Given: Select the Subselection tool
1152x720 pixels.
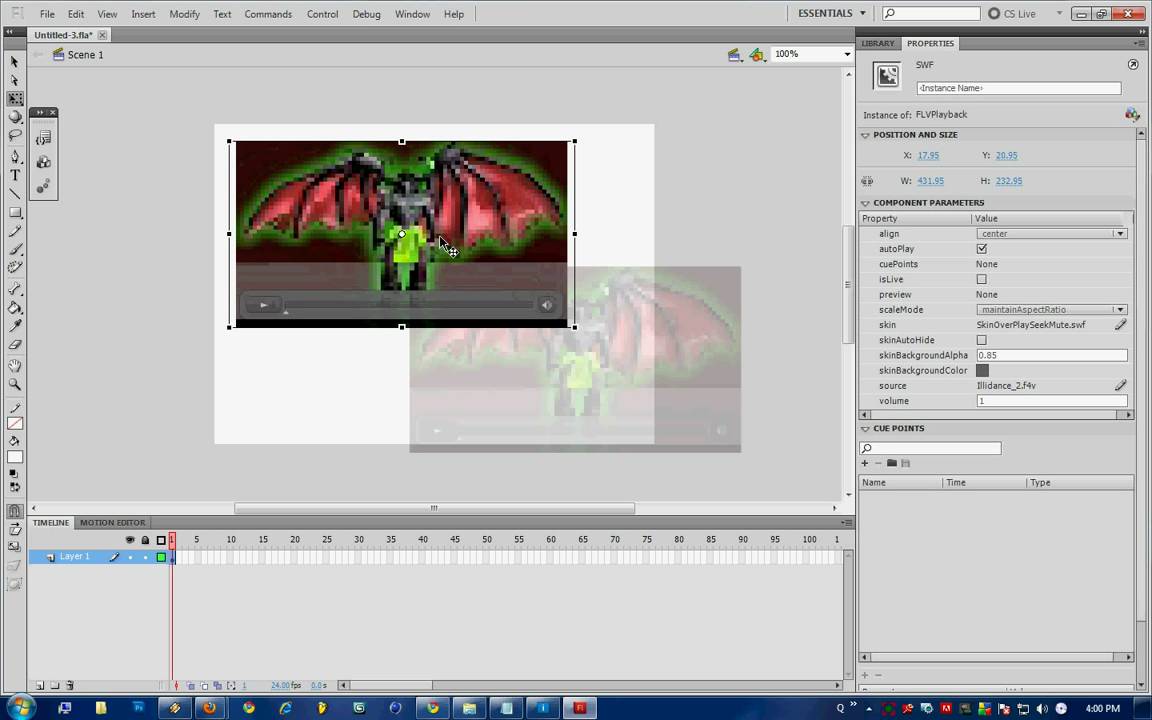Looking at the screenshot, I should coord(14,80).
